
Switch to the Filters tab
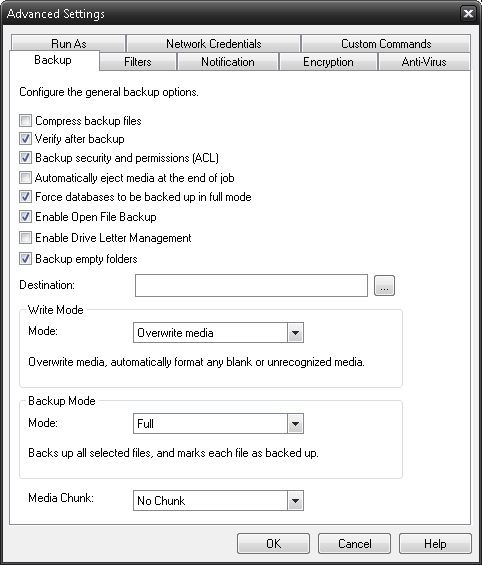138,62
